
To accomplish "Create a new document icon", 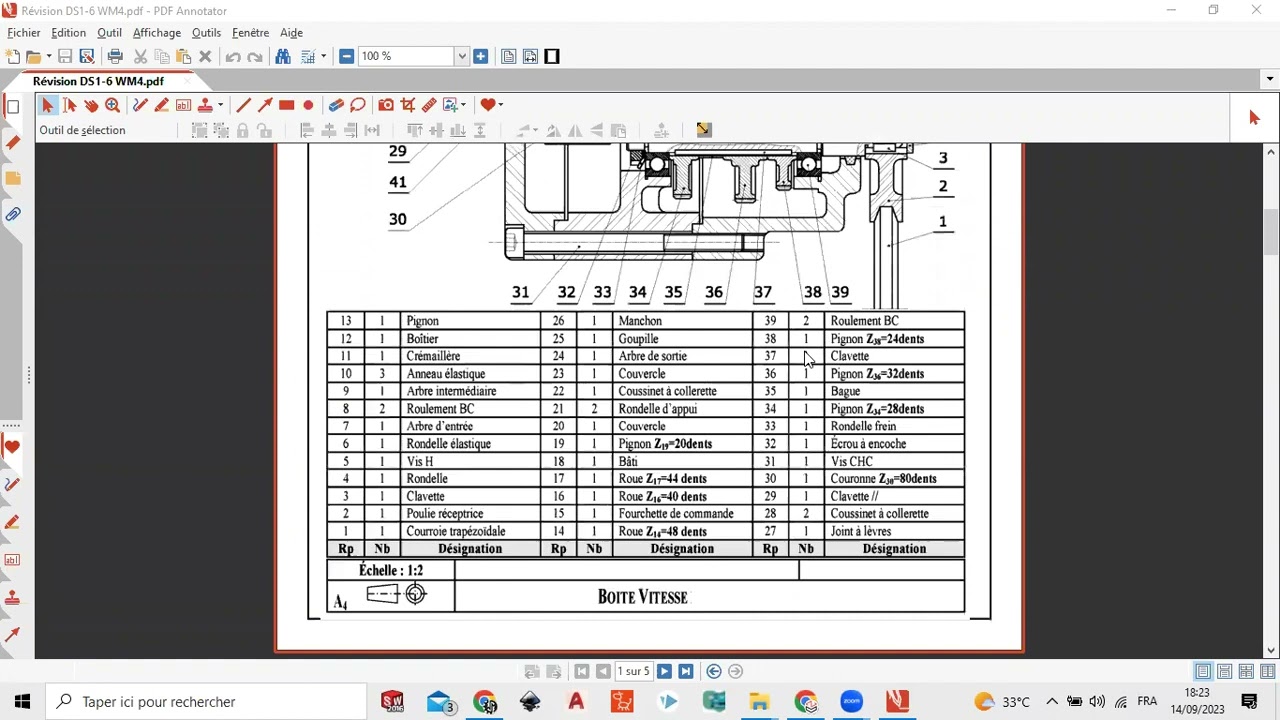I will pos(13,57).
